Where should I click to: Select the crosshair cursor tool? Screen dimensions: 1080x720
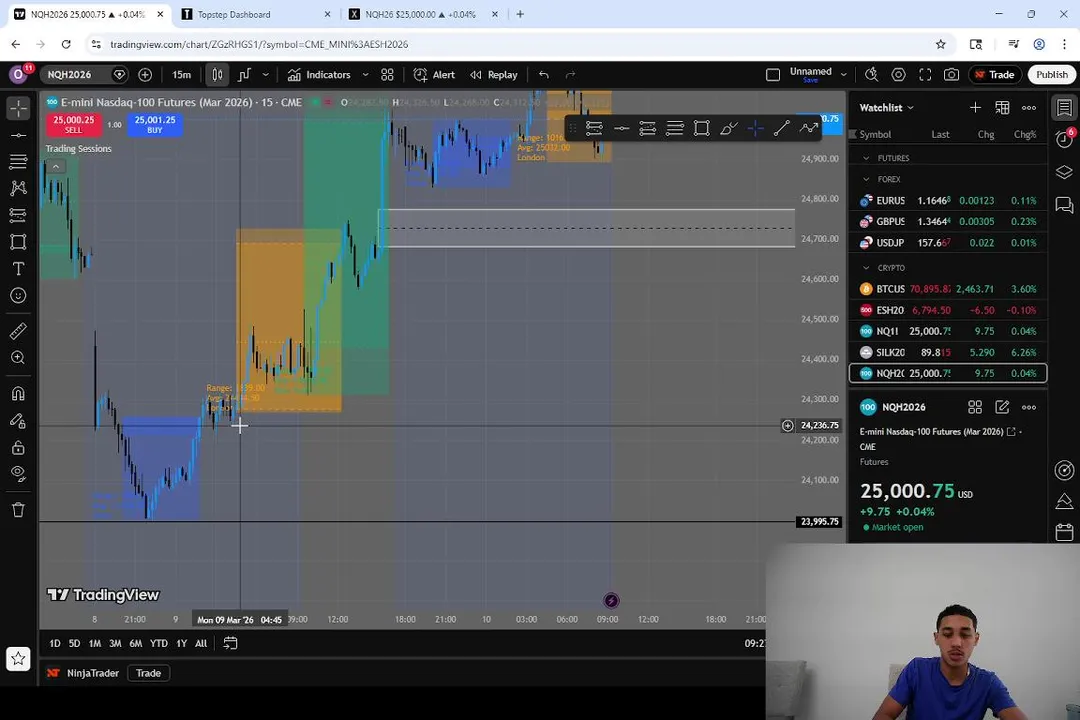19,108
